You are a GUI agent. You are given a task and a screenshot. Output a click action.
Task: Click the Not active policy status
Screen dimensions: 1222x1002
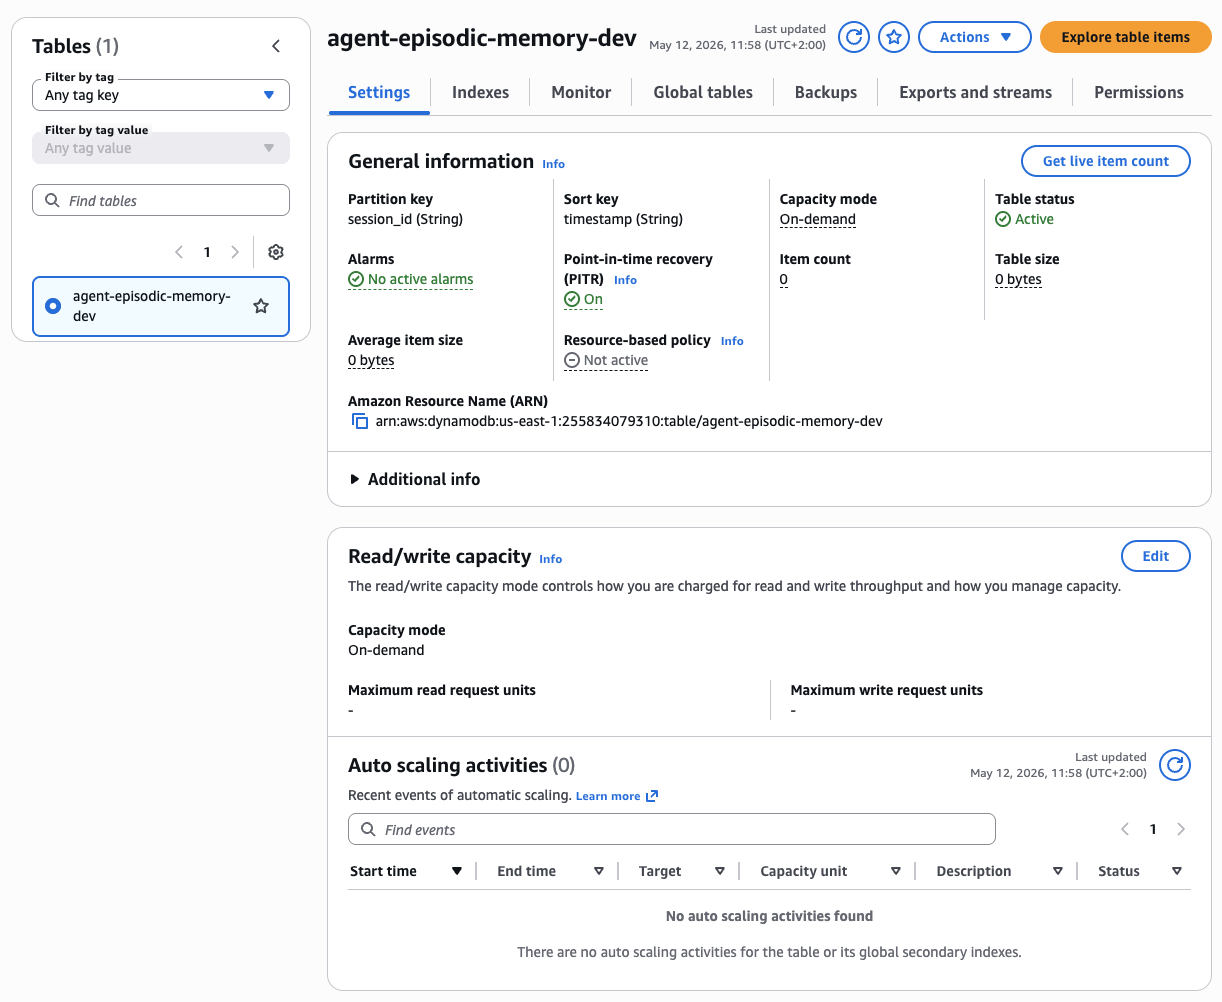tap(606, 360)
